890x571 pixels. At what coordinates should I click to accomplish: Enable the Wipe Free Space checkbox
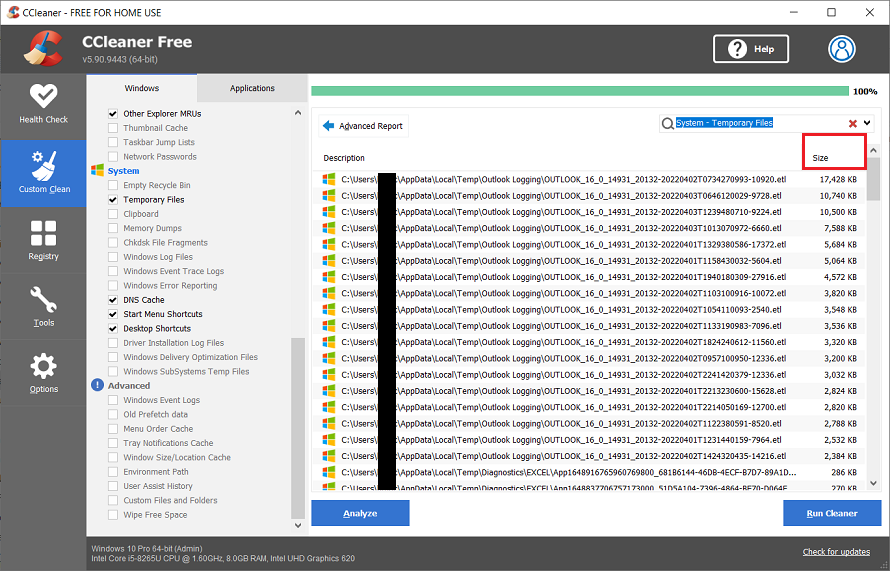113,515
